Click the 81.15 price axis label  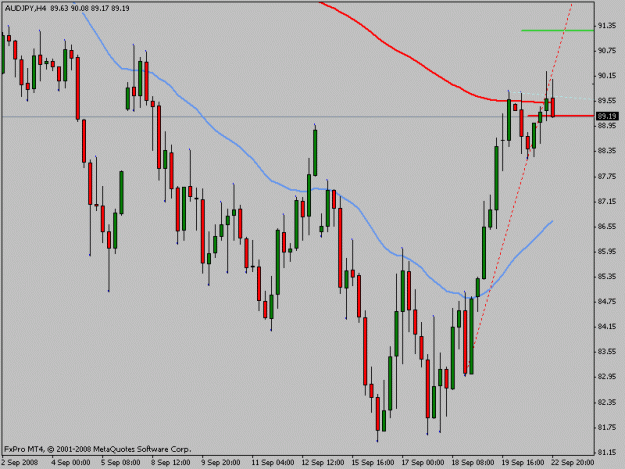(x=607, y=453)
